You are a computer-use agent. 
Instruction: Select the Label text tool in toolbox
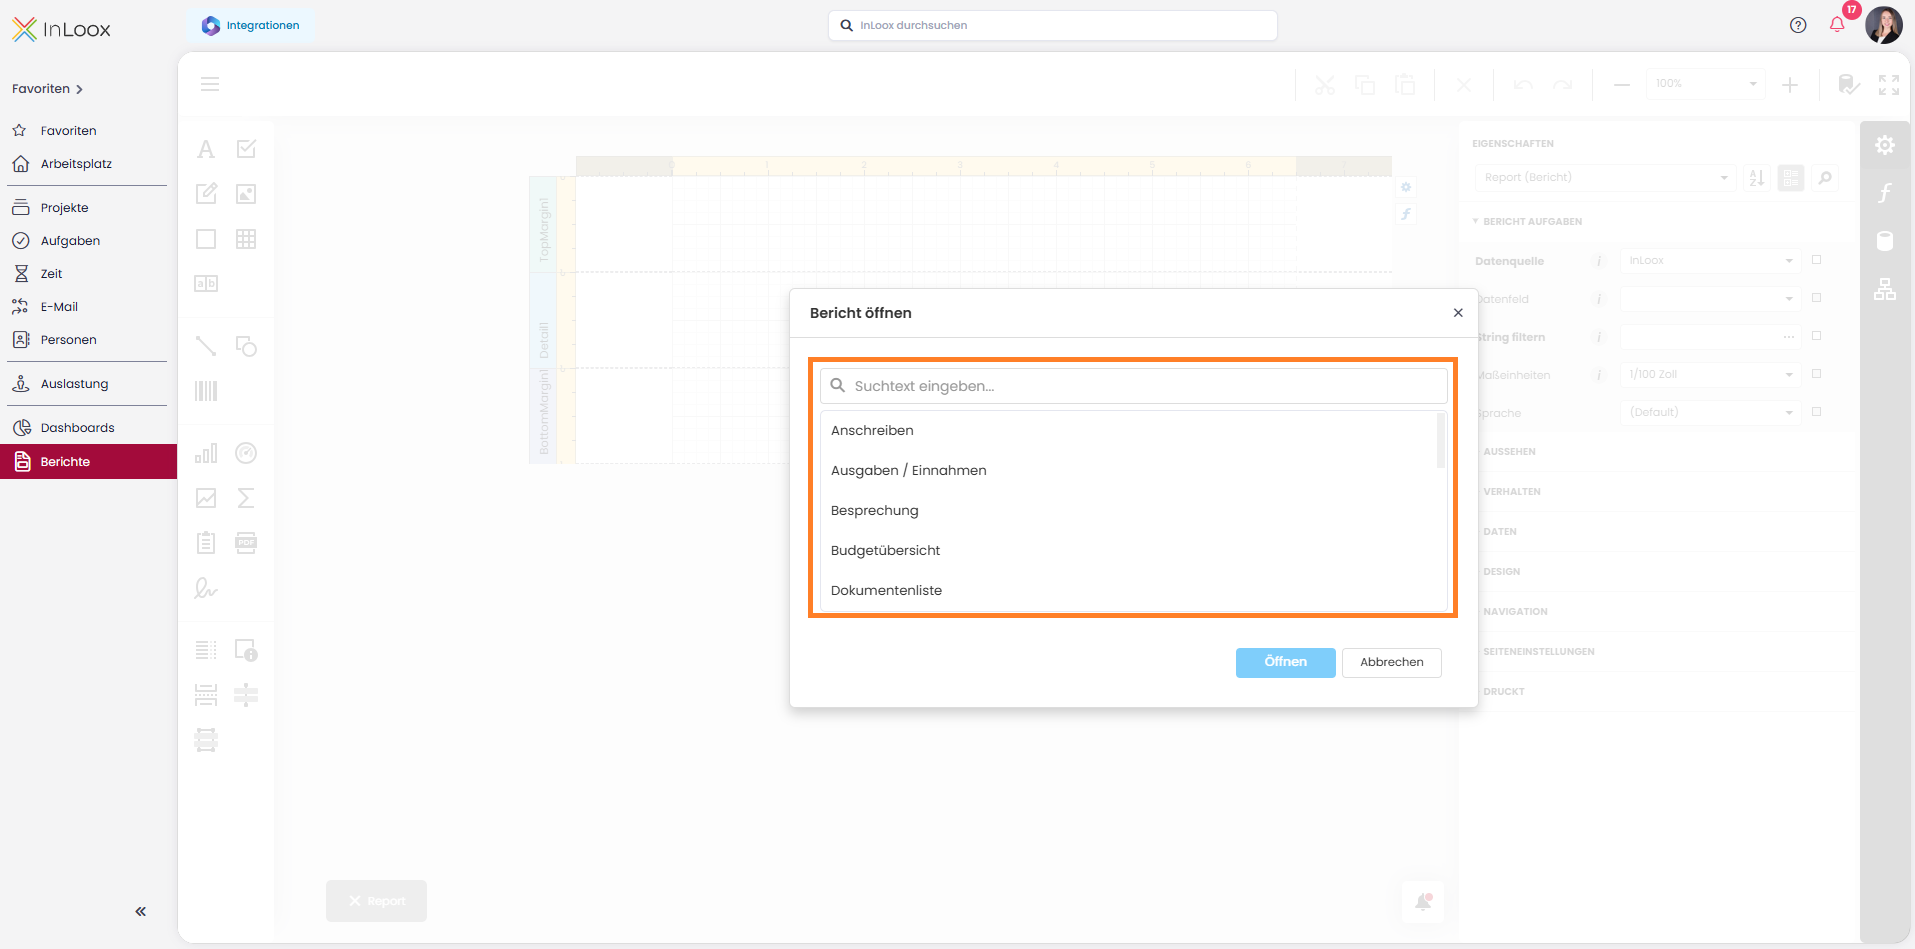click(x=206, y=149)
